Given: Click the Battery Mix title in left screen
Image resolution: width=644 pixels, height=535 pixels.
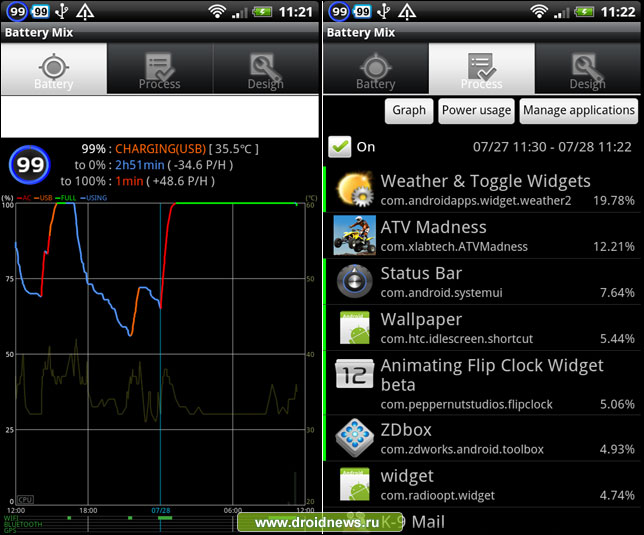Looking at the screenshot, I should click(39, 32).
